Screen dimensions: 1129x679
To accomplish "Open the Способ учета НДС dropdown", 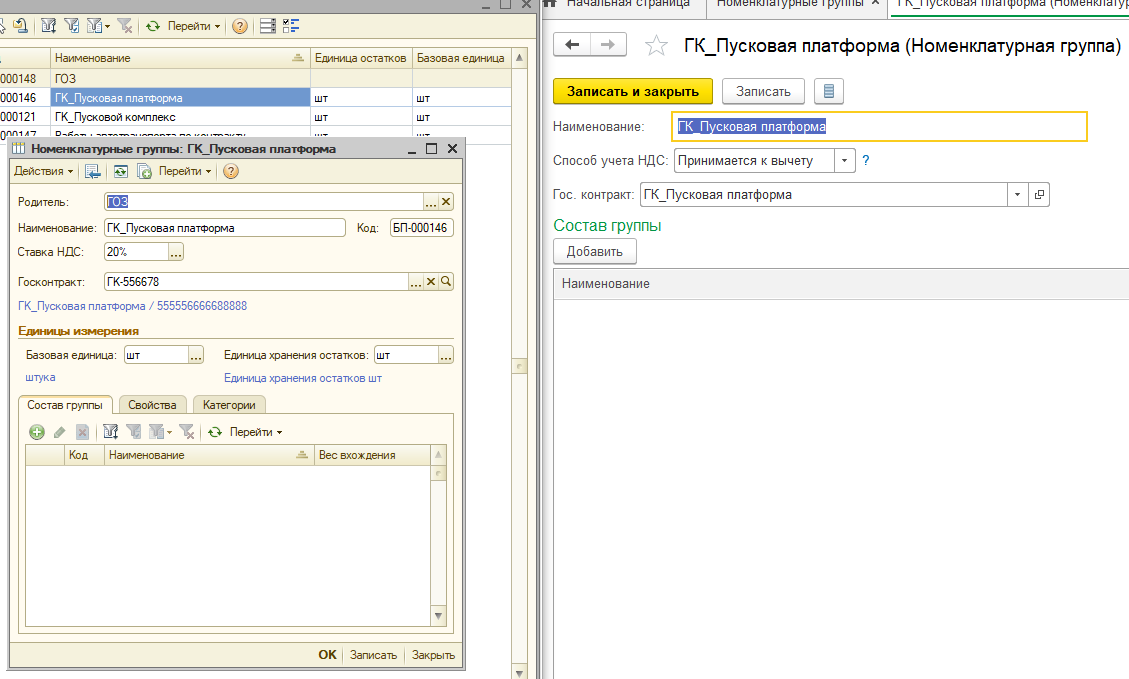I will point(845,160).
